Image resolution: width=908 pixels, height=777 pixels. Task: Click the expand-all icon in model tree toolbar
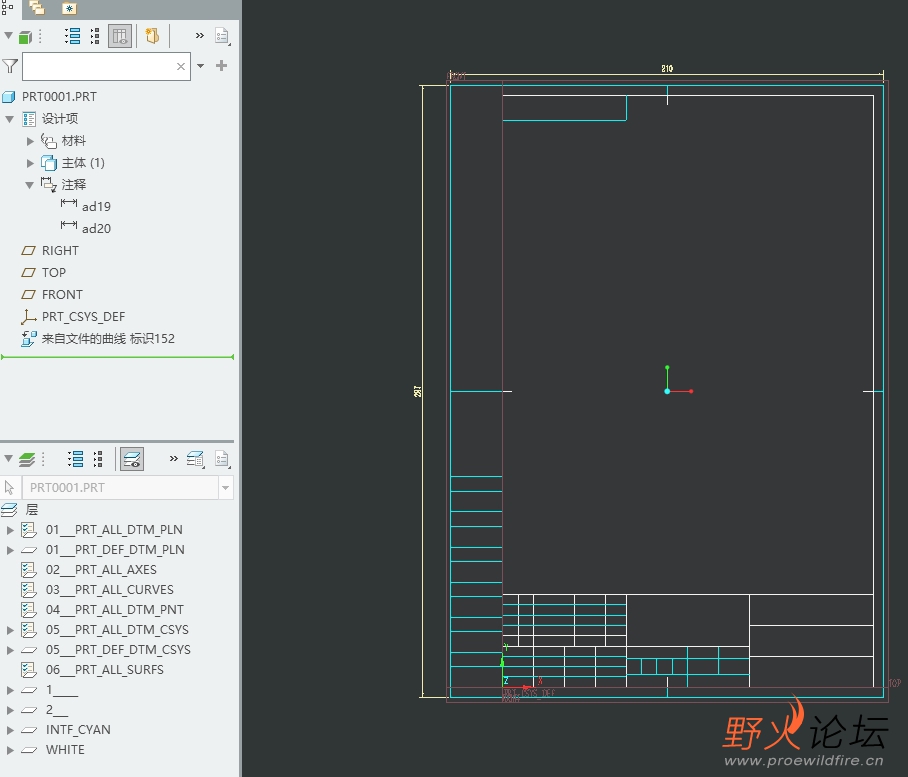click(x=73, y=37)
